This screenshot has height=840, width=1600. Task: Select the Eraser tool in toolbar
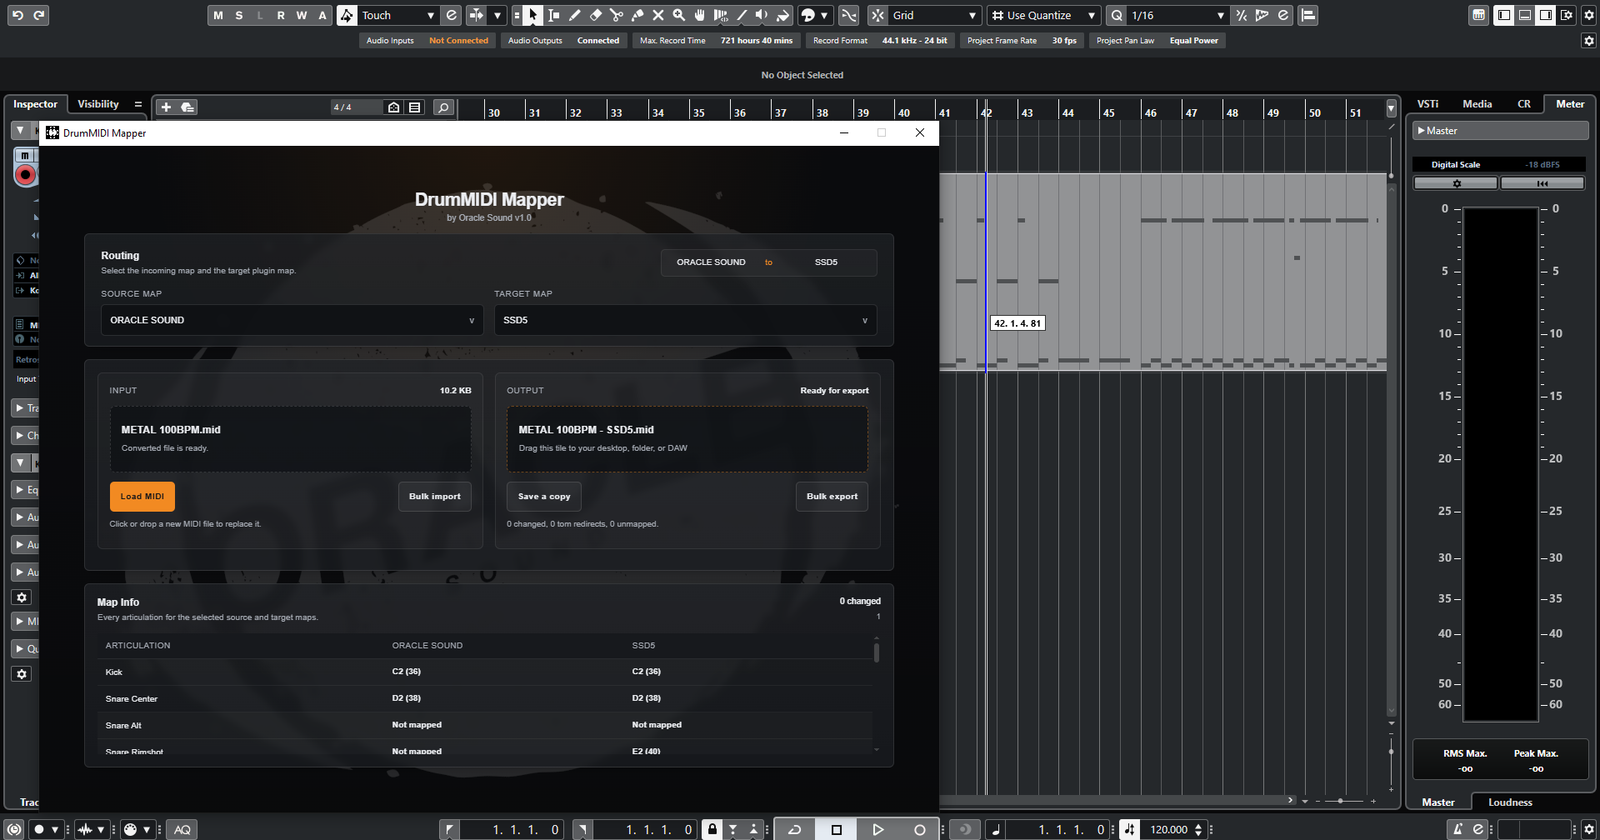tap(595, 15)
